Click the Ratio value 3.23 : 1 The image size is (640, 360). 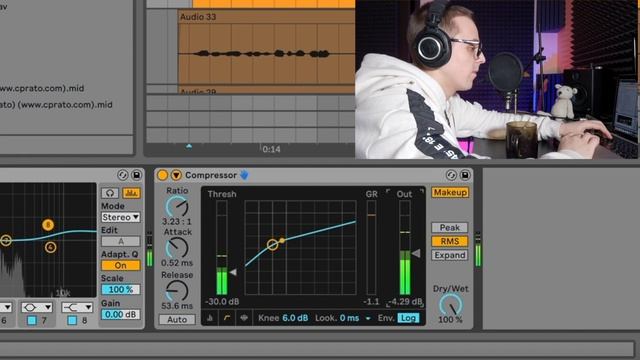click(177, 222)
